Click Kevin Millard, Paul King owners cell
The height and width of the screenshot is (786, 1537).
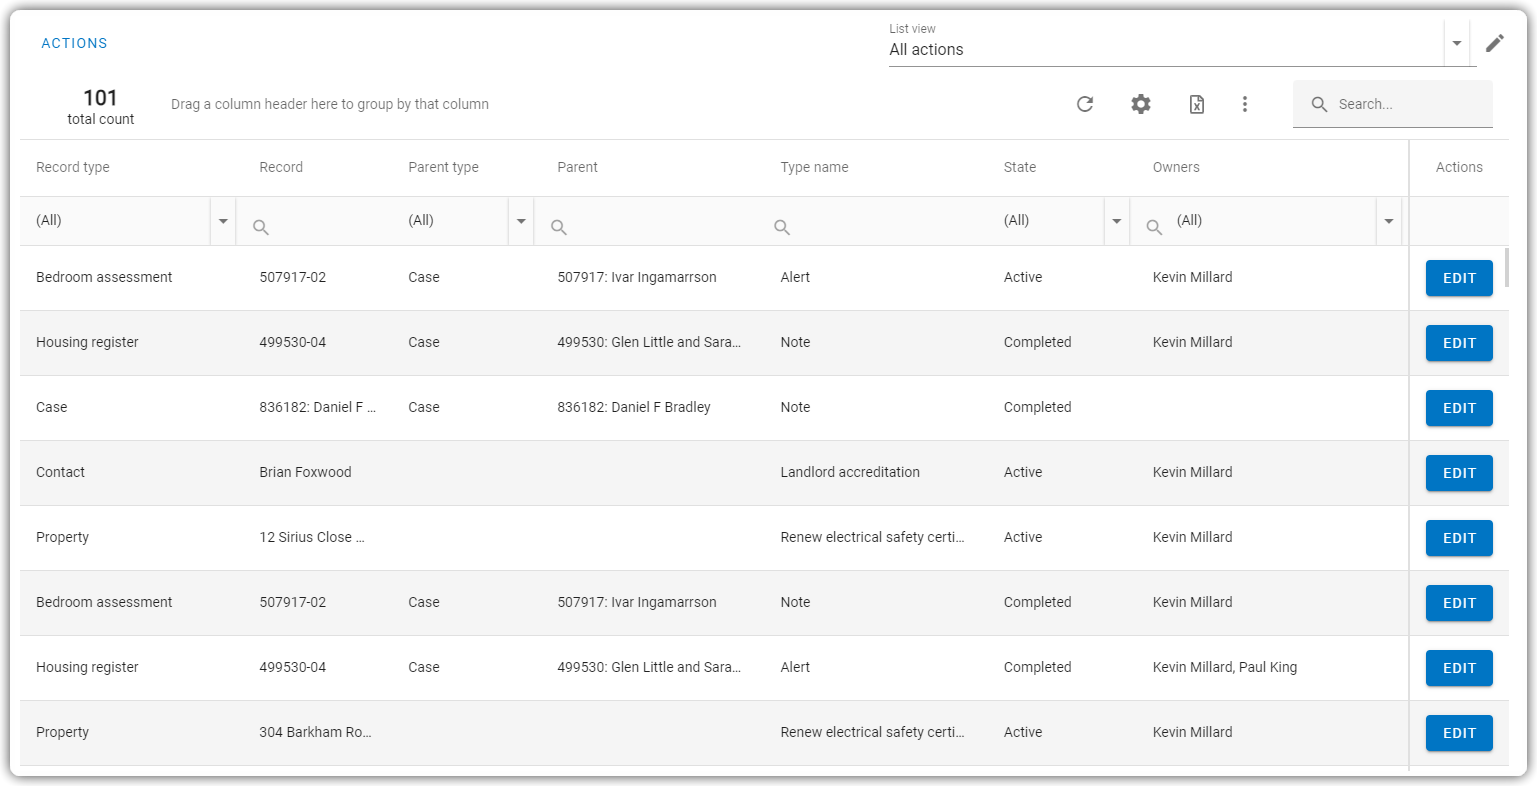[1225, 667]
